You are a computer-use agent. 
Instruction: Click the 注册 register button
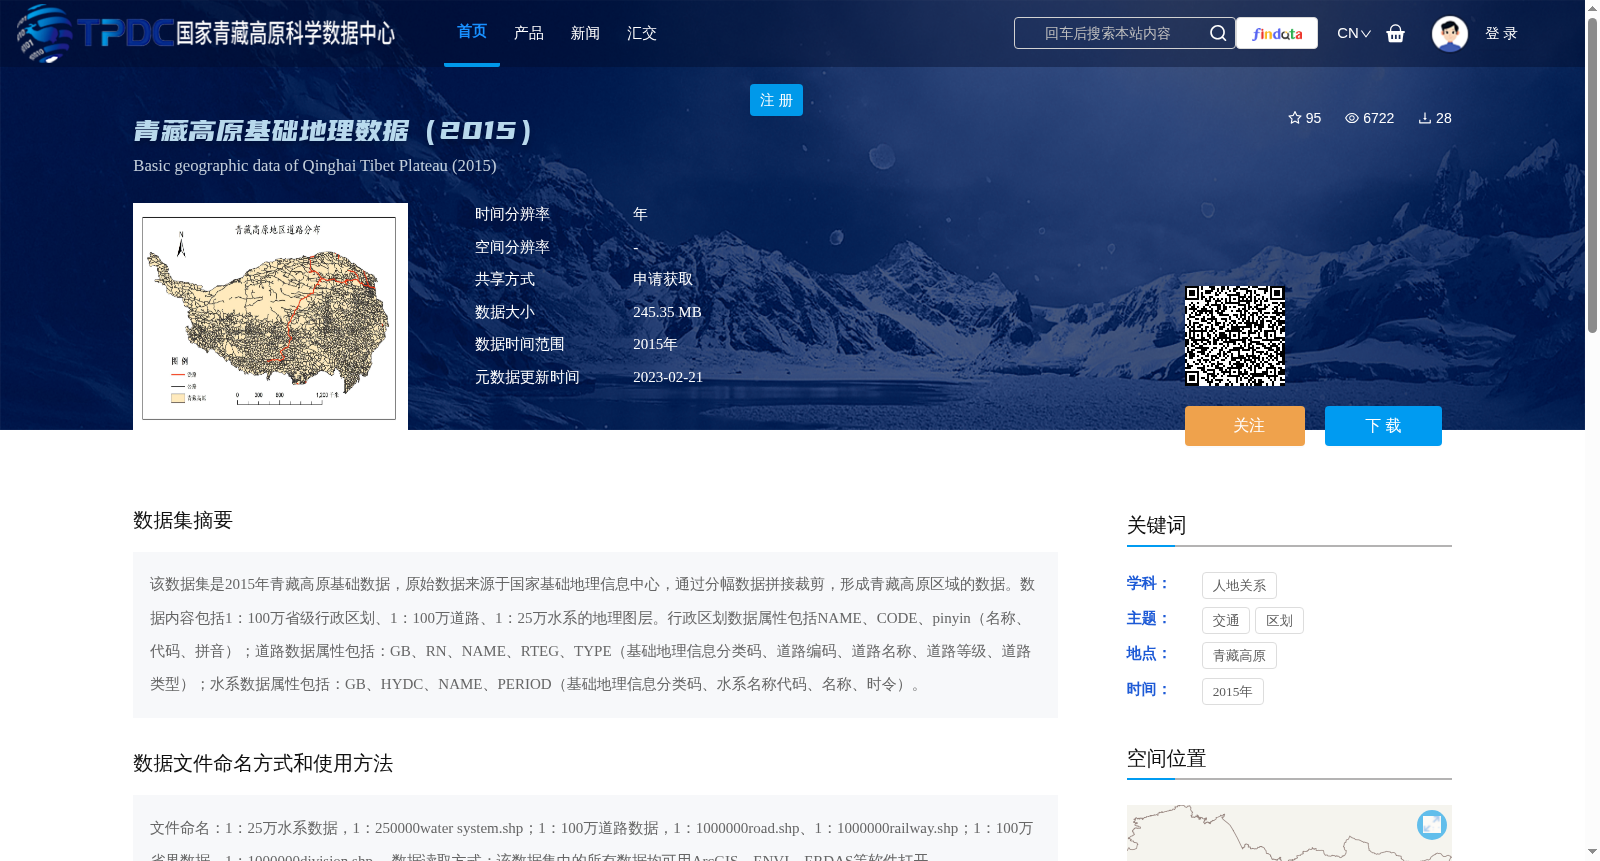pos(776,100)
